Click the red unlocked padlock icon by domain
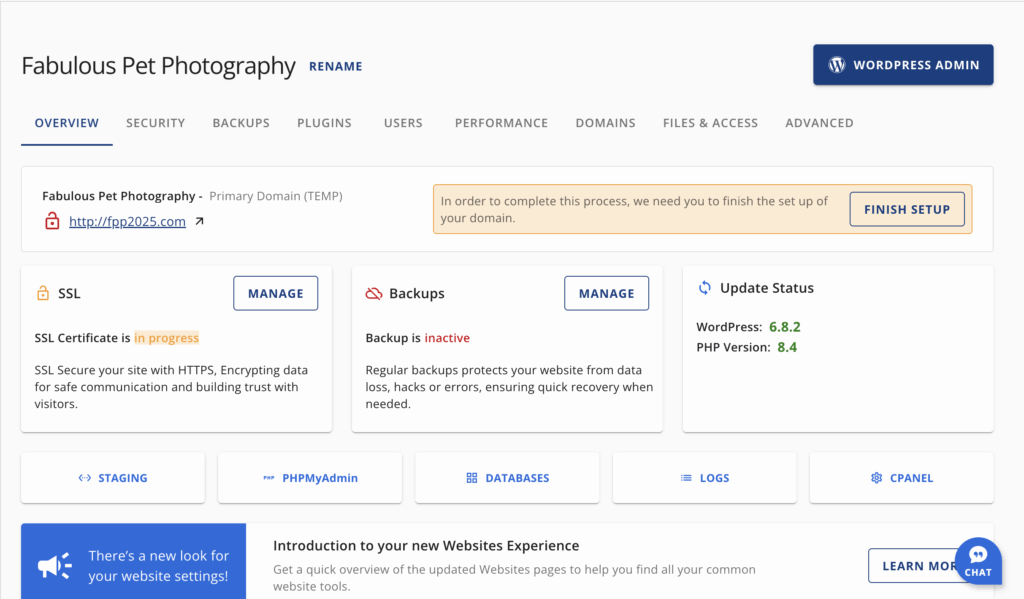The width and height of the screenshot is (1024, 599). 52,221
